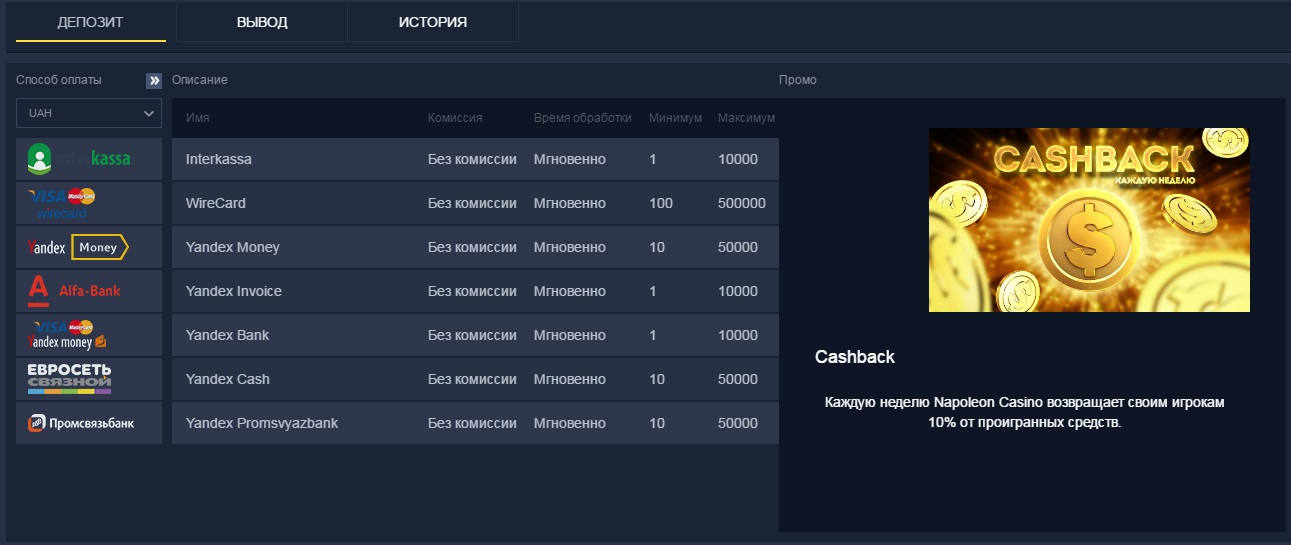Click Мгновенно in the Yandex Invoice row
Screen dimensions: 1291x545
[x=570, y=291]
